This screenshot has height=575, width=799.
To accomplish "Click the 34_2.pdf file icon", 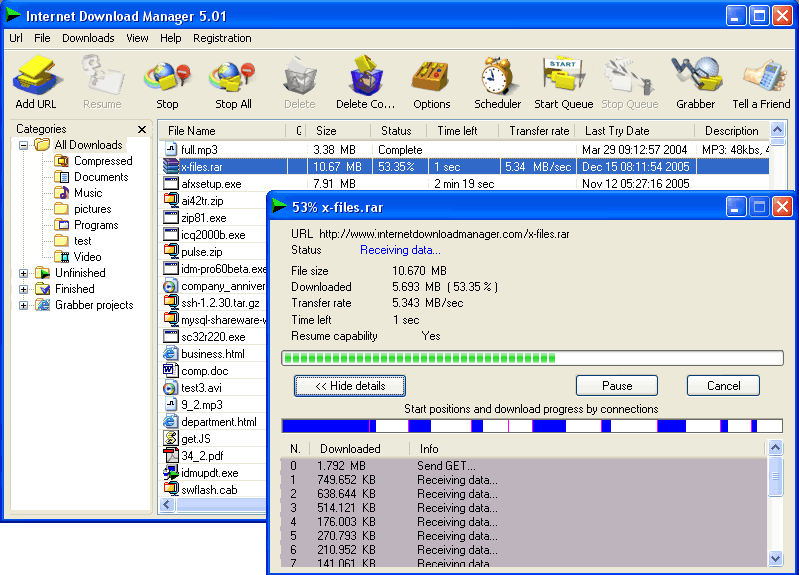I will point(171,455).
